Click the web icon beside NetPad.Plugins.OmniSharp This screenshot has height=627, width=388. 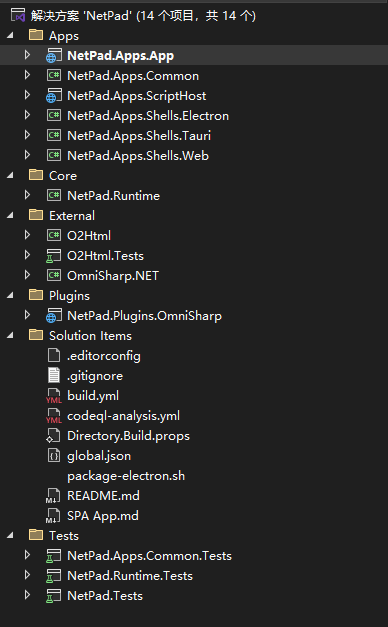click(x=54, y=315)
